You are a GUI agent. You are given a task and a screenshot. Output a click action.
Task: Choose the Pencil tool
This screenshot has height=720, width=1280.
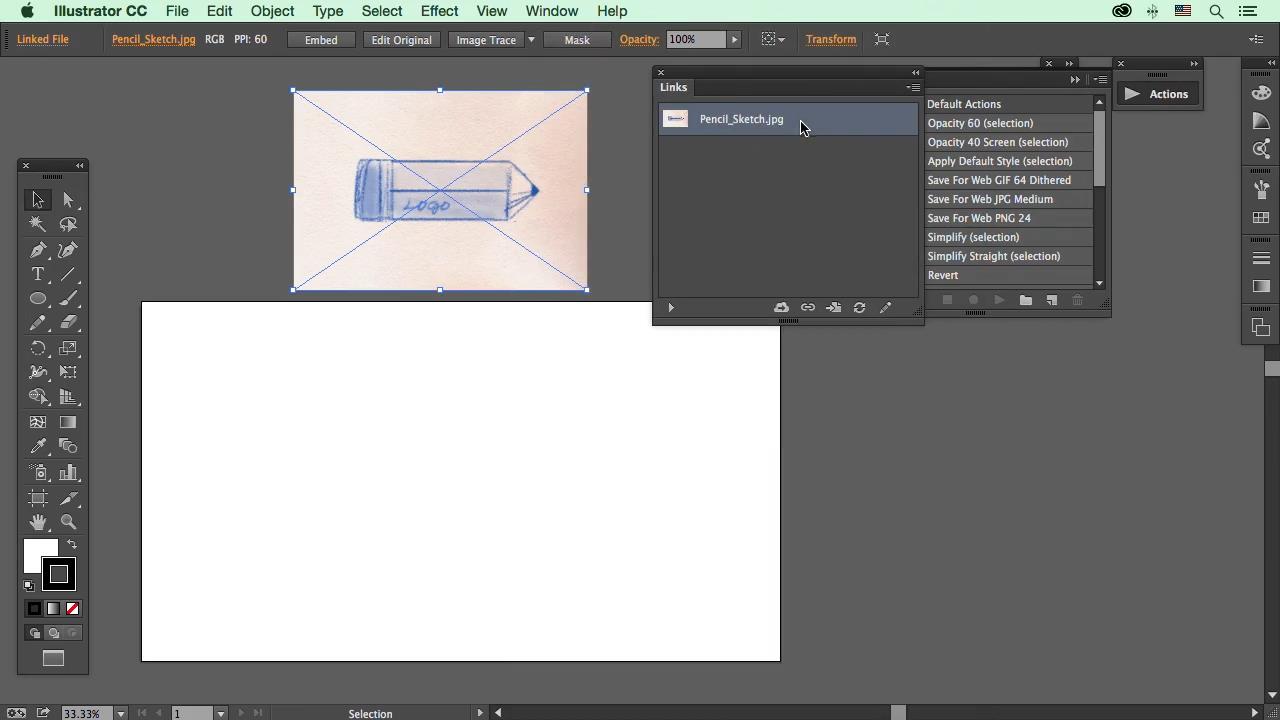[38, 323]
